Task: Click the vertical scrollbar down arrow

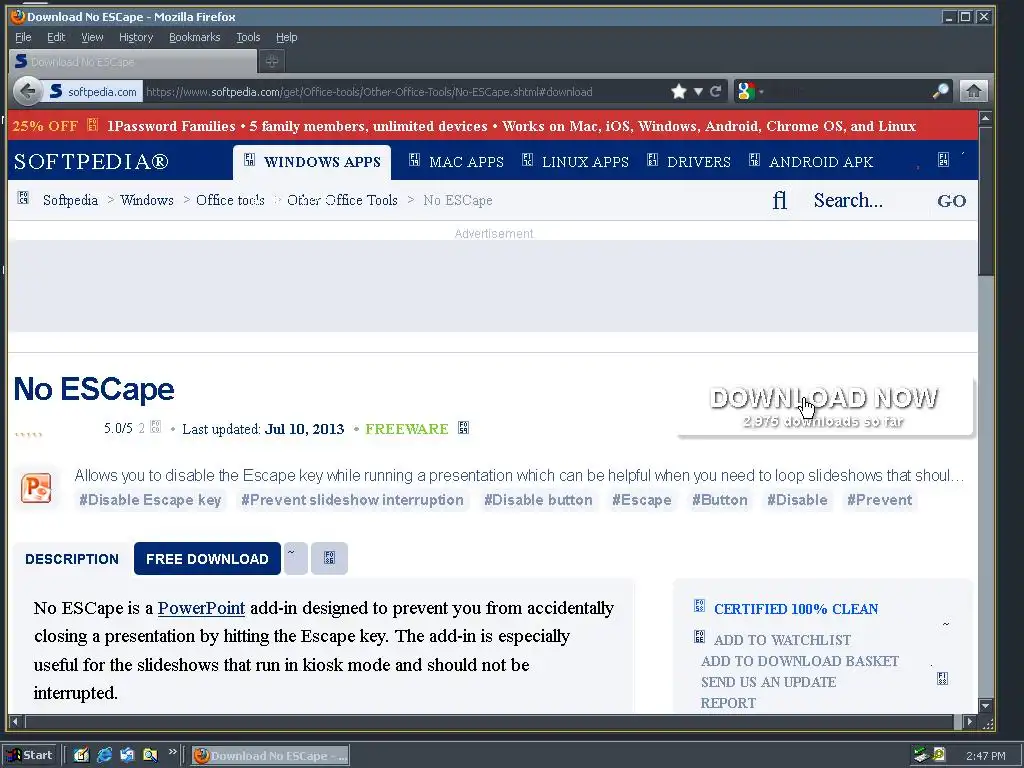Action: (985, 705)
